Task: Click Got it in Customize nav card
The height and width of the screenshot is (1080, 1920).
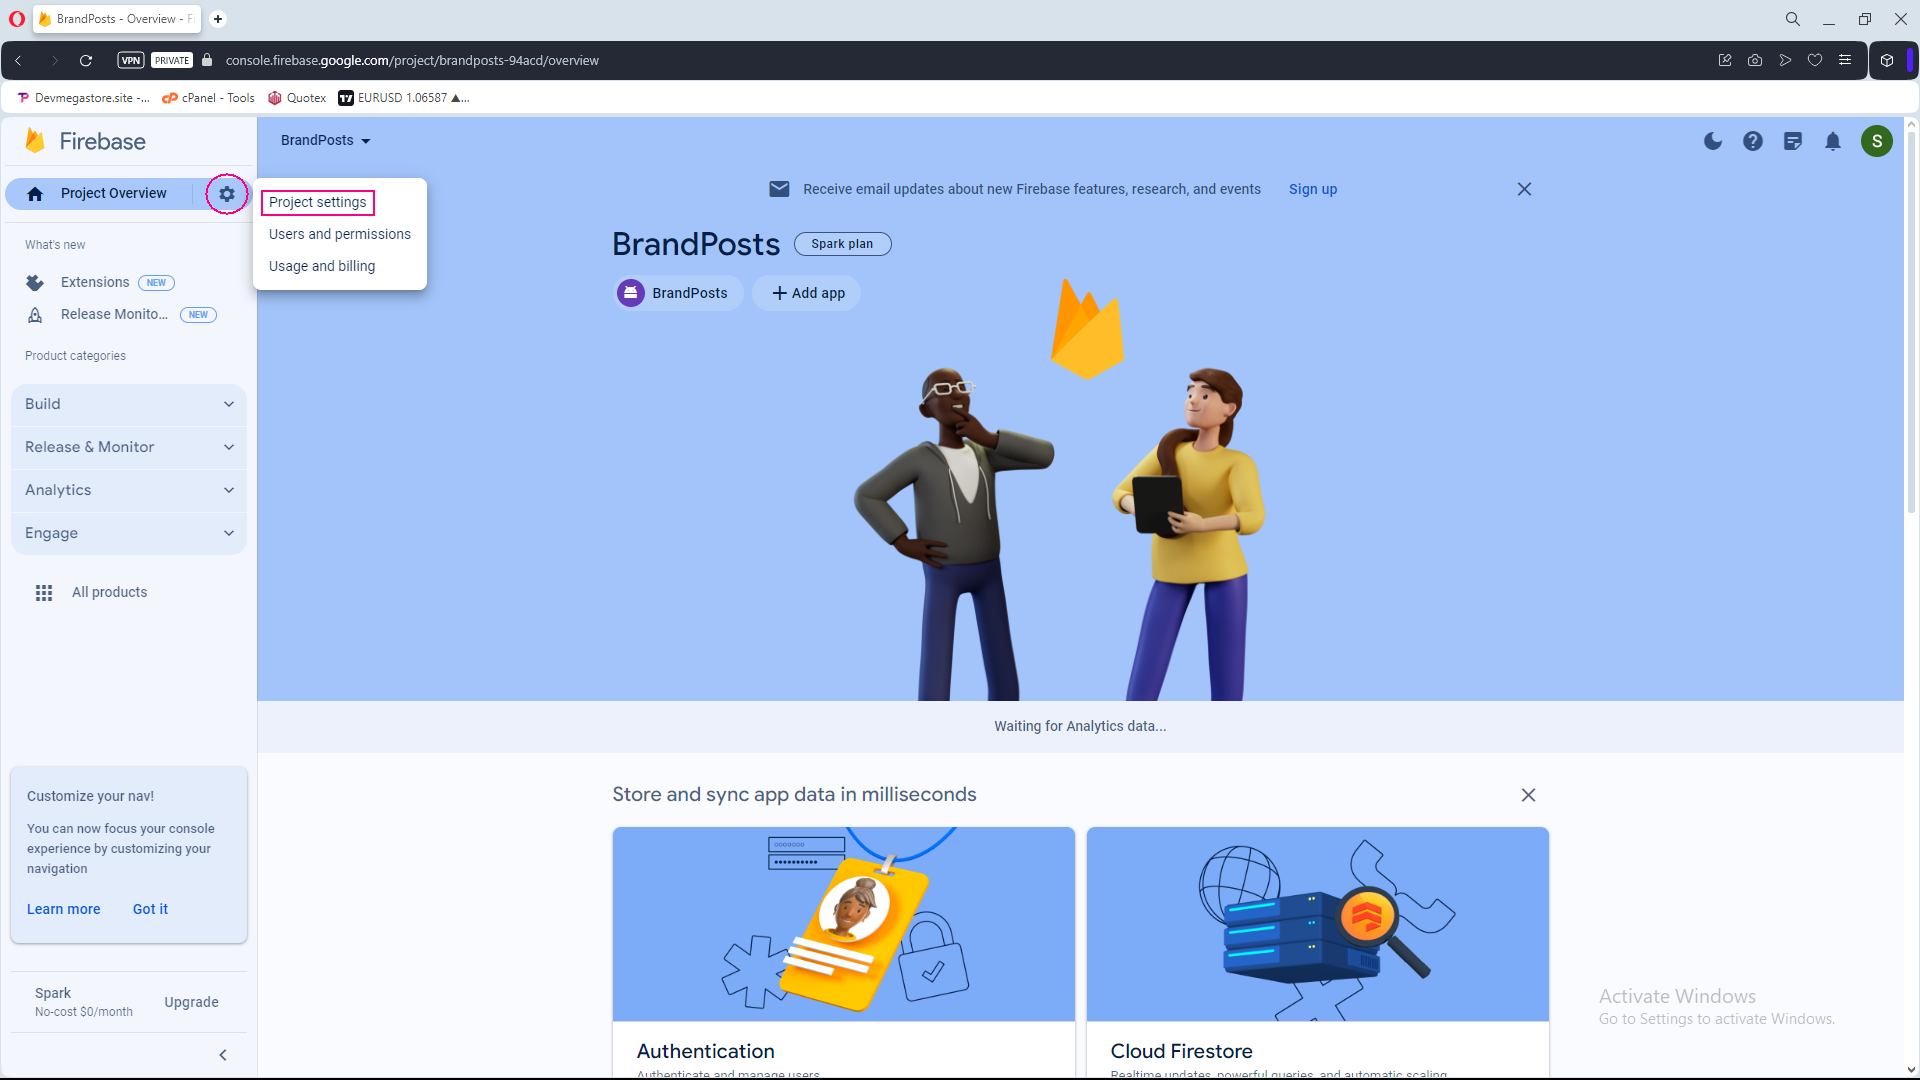Action: click(150, 909)
